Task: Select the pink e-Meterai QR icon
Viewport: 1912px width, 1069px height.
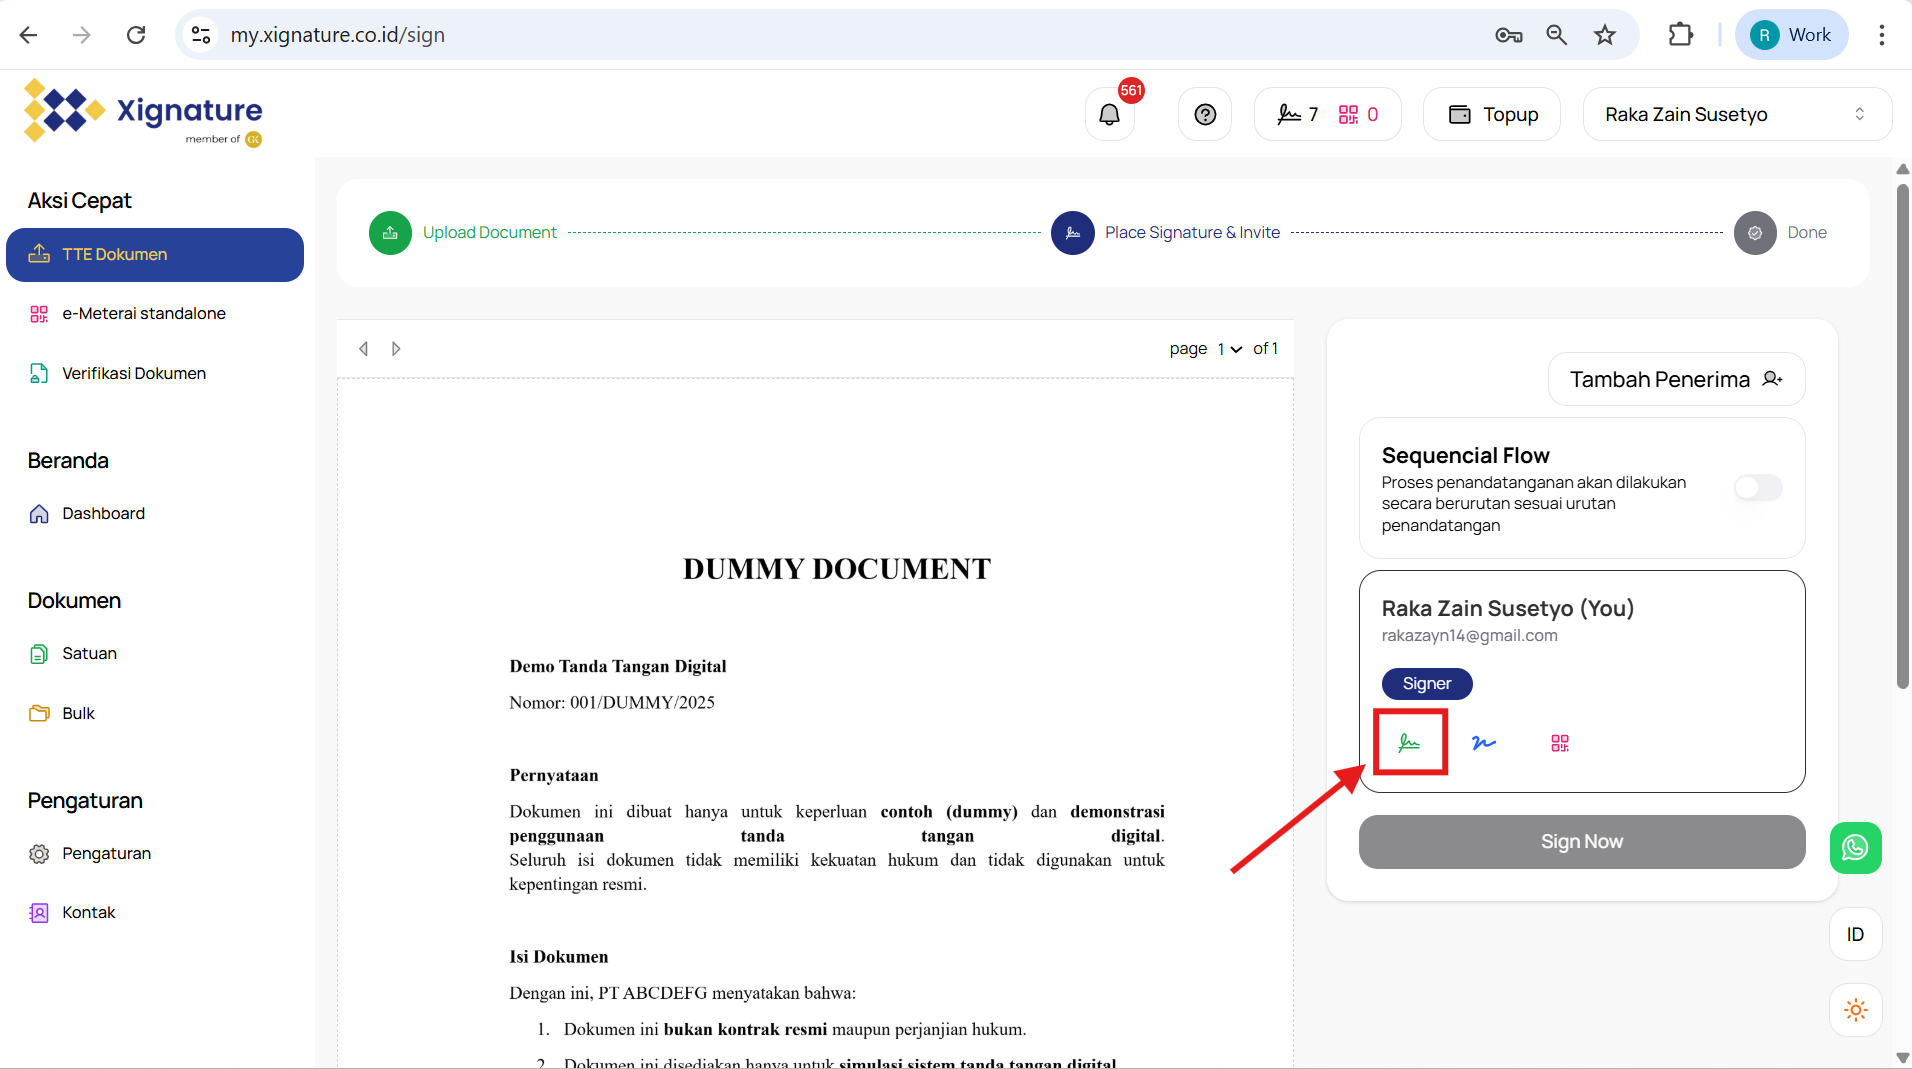Action: pyautogui.click(x=1559, y=742)
